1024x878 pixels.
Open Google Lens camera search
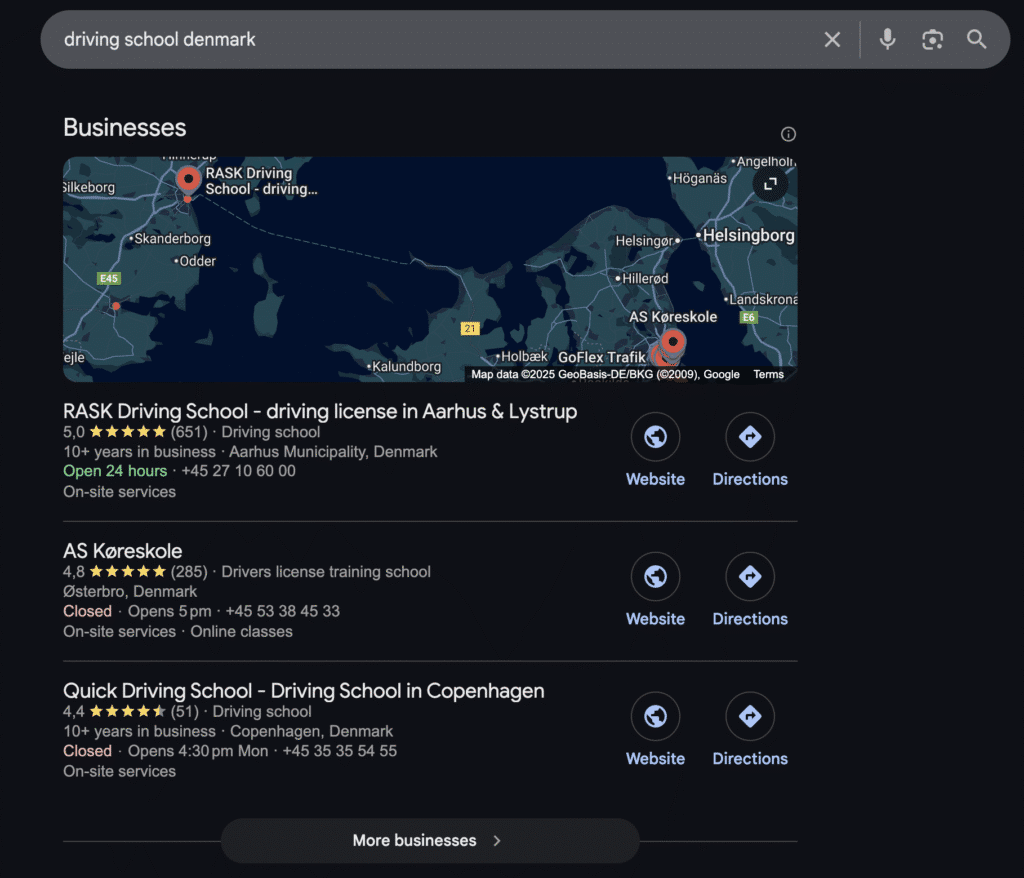pyautogui.click(x=932, y=39)
